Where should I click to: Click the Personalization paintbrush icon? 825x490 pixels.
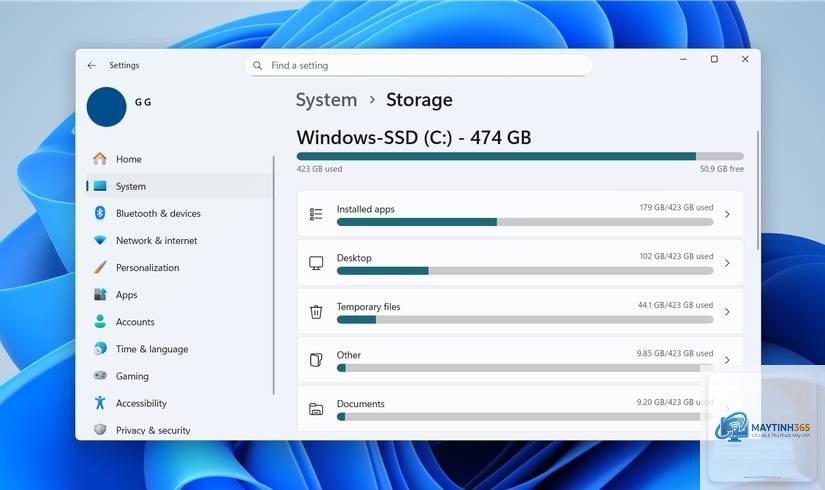tap(100, 267)
